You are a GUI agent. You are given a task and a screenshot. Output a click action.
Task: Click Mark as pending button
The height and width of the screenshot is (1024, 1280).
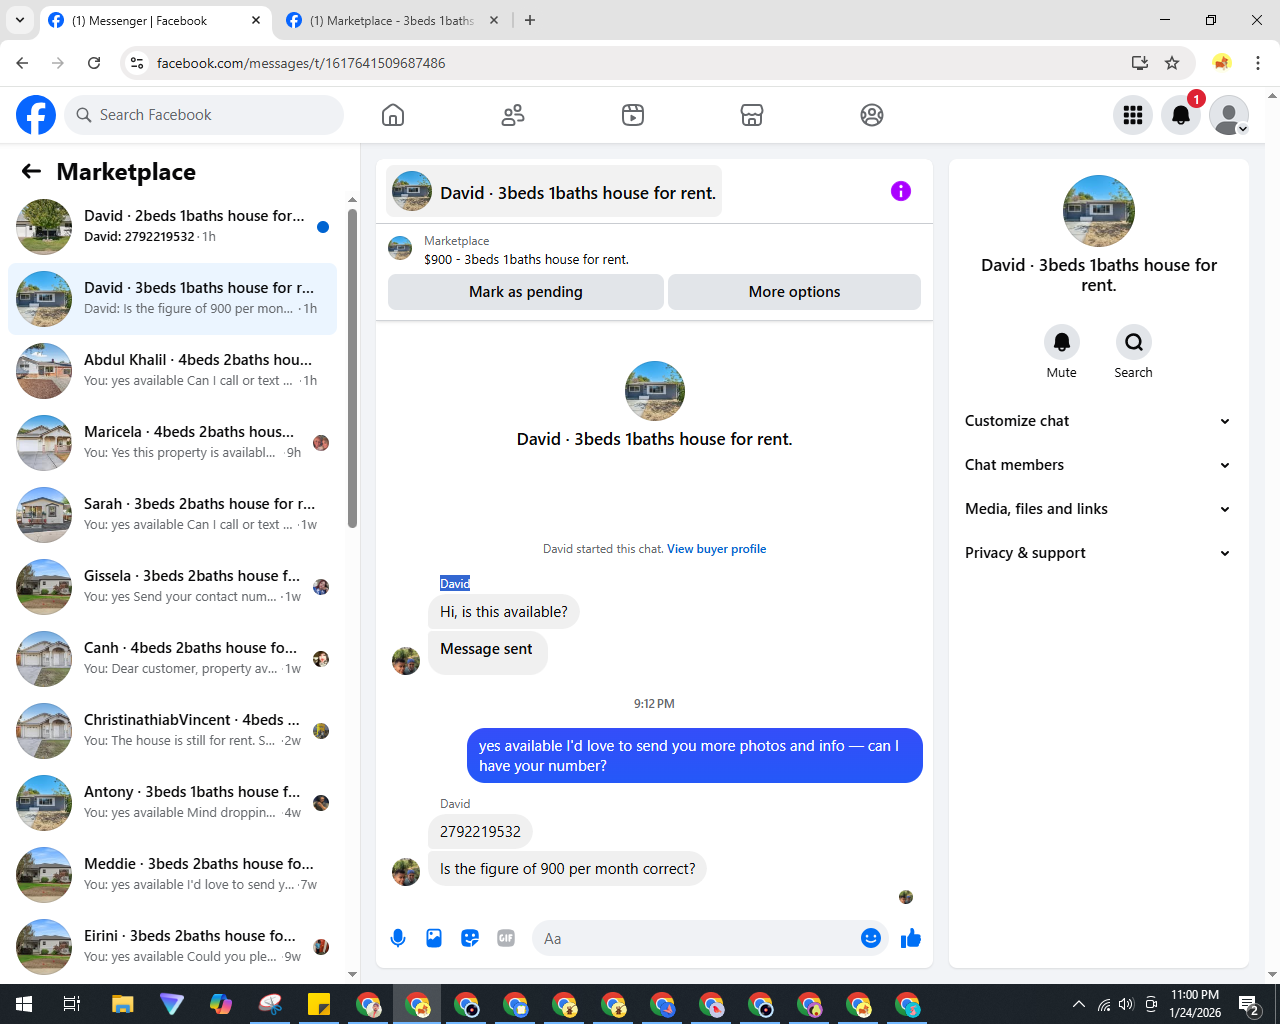click(526, 292)
